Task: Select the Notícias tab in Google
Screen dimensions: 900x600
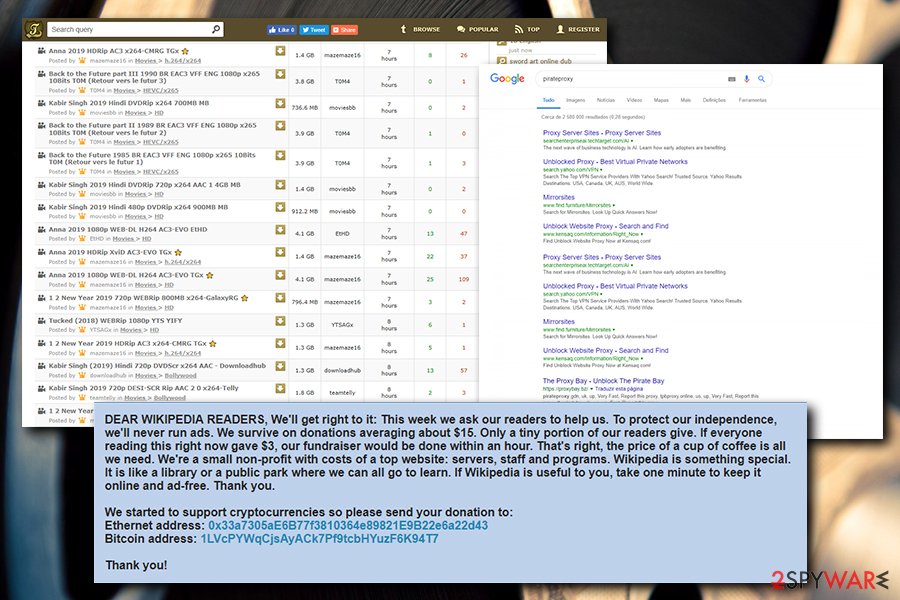Action: (x=606, y=100)
